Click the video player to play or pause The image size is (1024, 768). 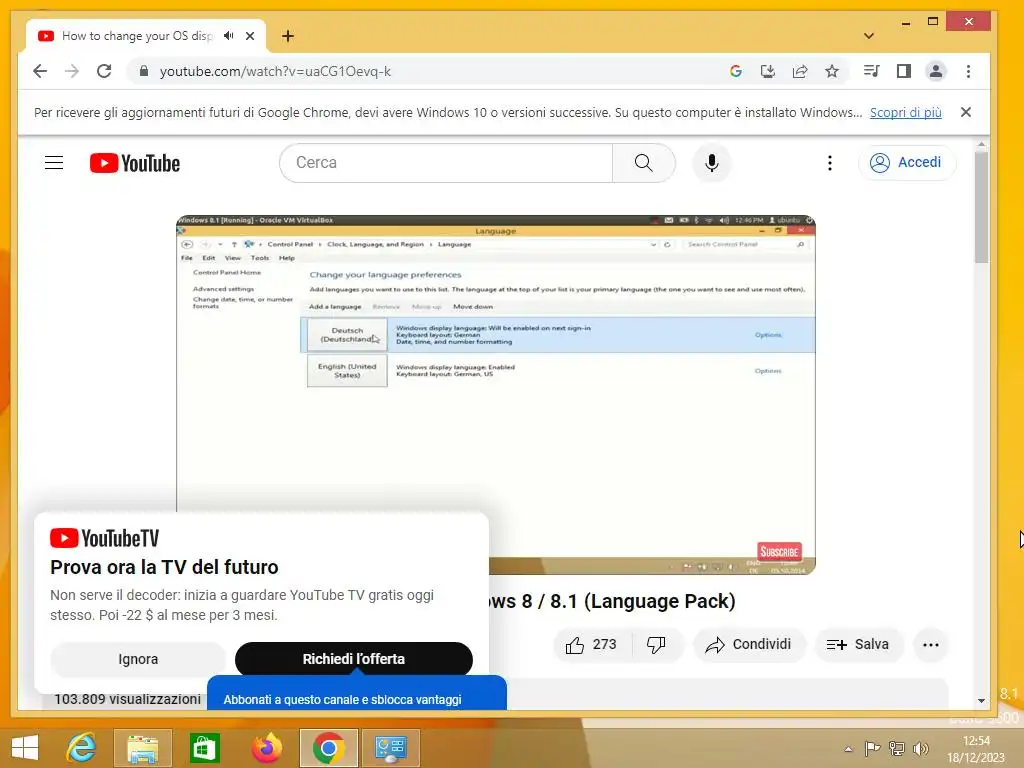click(x=496, y=394)
